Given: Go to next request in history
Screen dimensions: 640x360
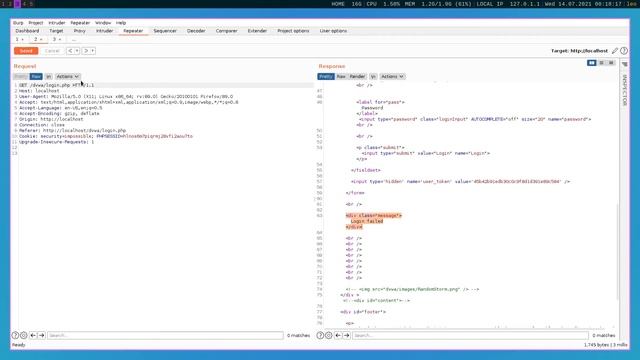Looking at the screenshot, I should (86, 51).
